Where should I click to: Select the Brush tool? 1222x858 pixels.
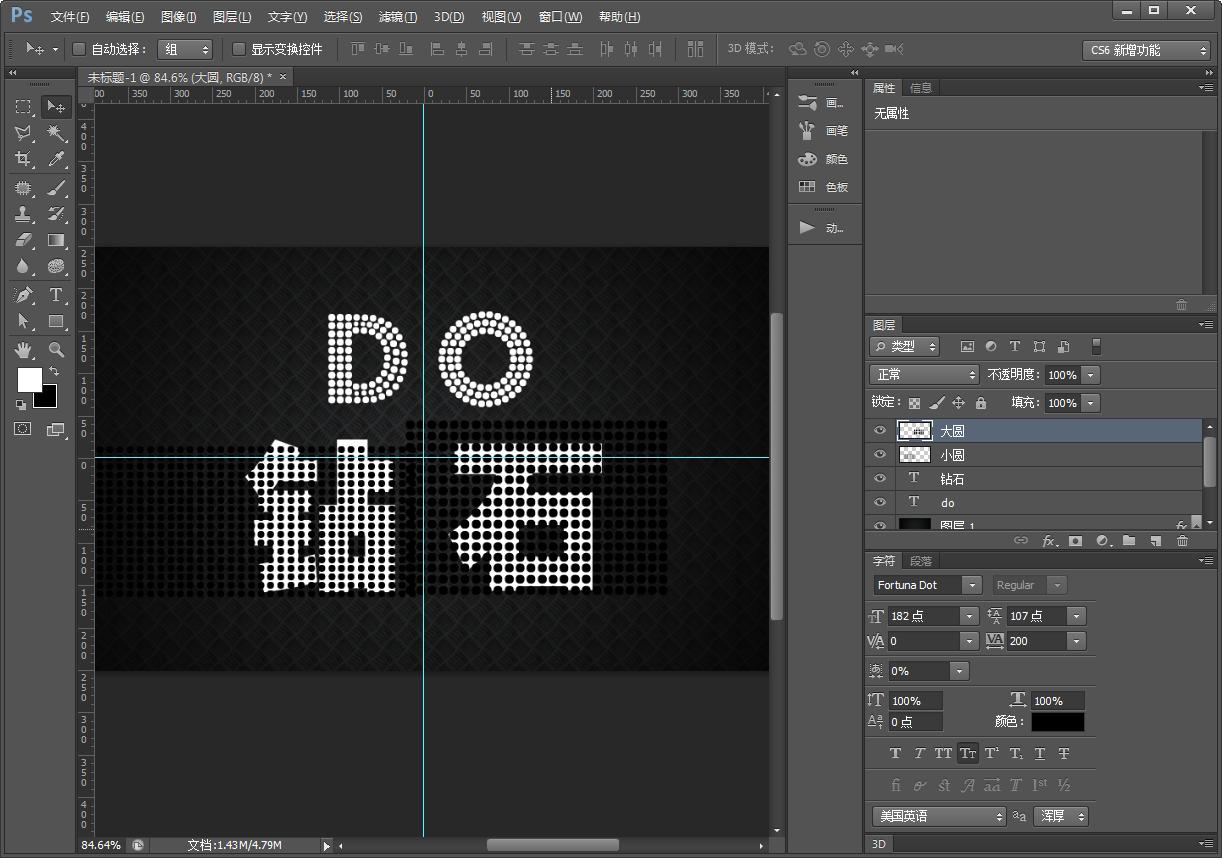56,187
